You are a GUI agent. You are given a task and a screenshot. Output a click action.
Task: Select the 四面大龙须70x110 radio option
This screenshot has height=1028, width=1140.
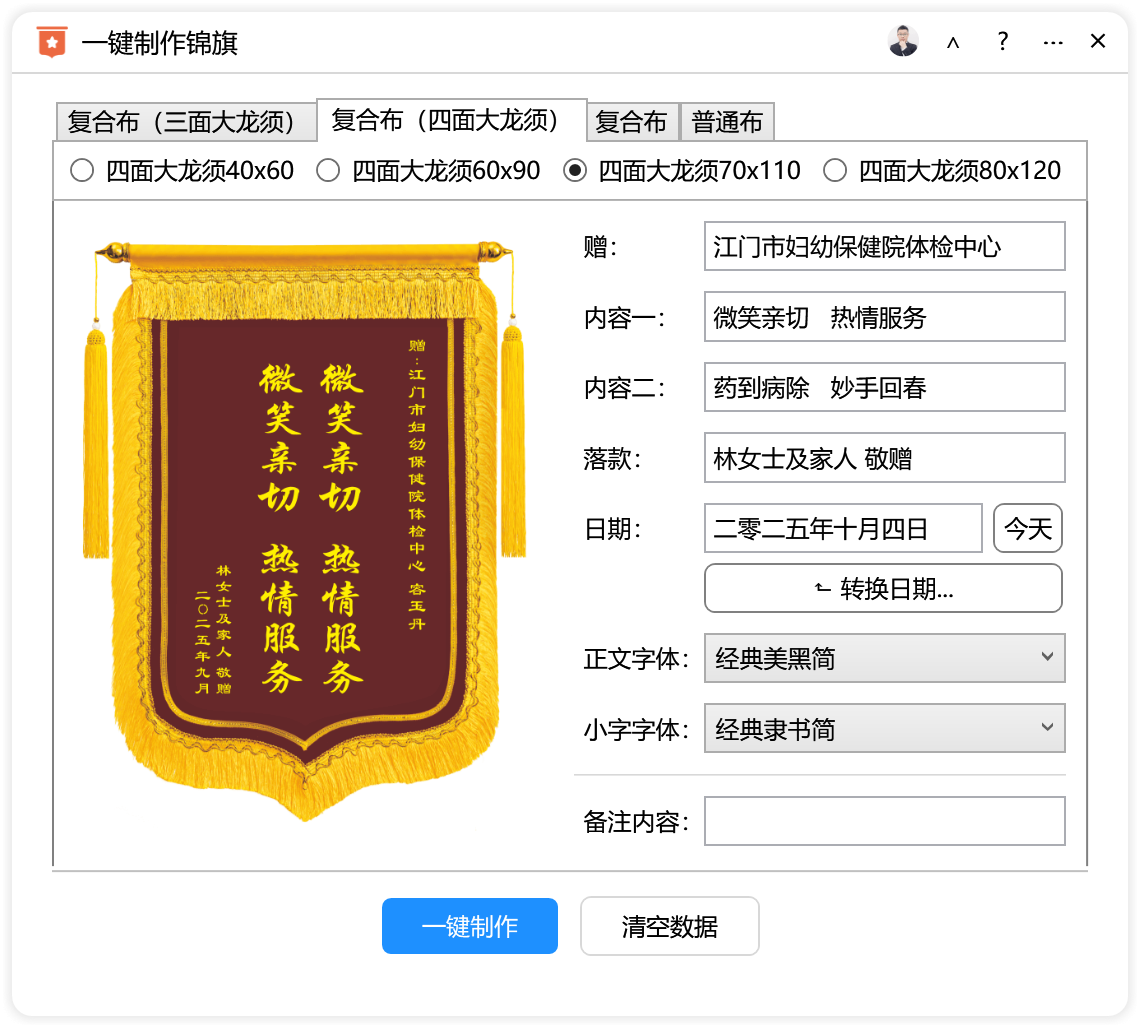[x=575, y=171]
